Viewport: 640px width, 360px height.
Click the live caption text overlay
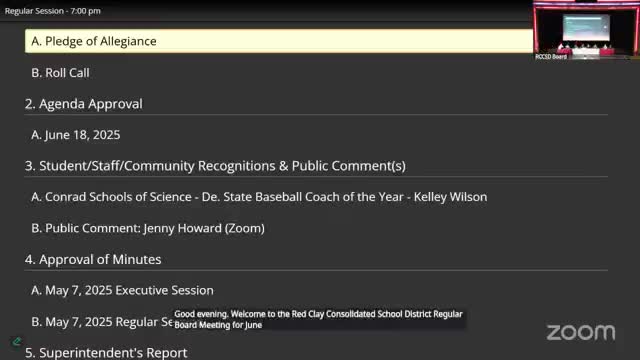(318, 319)
